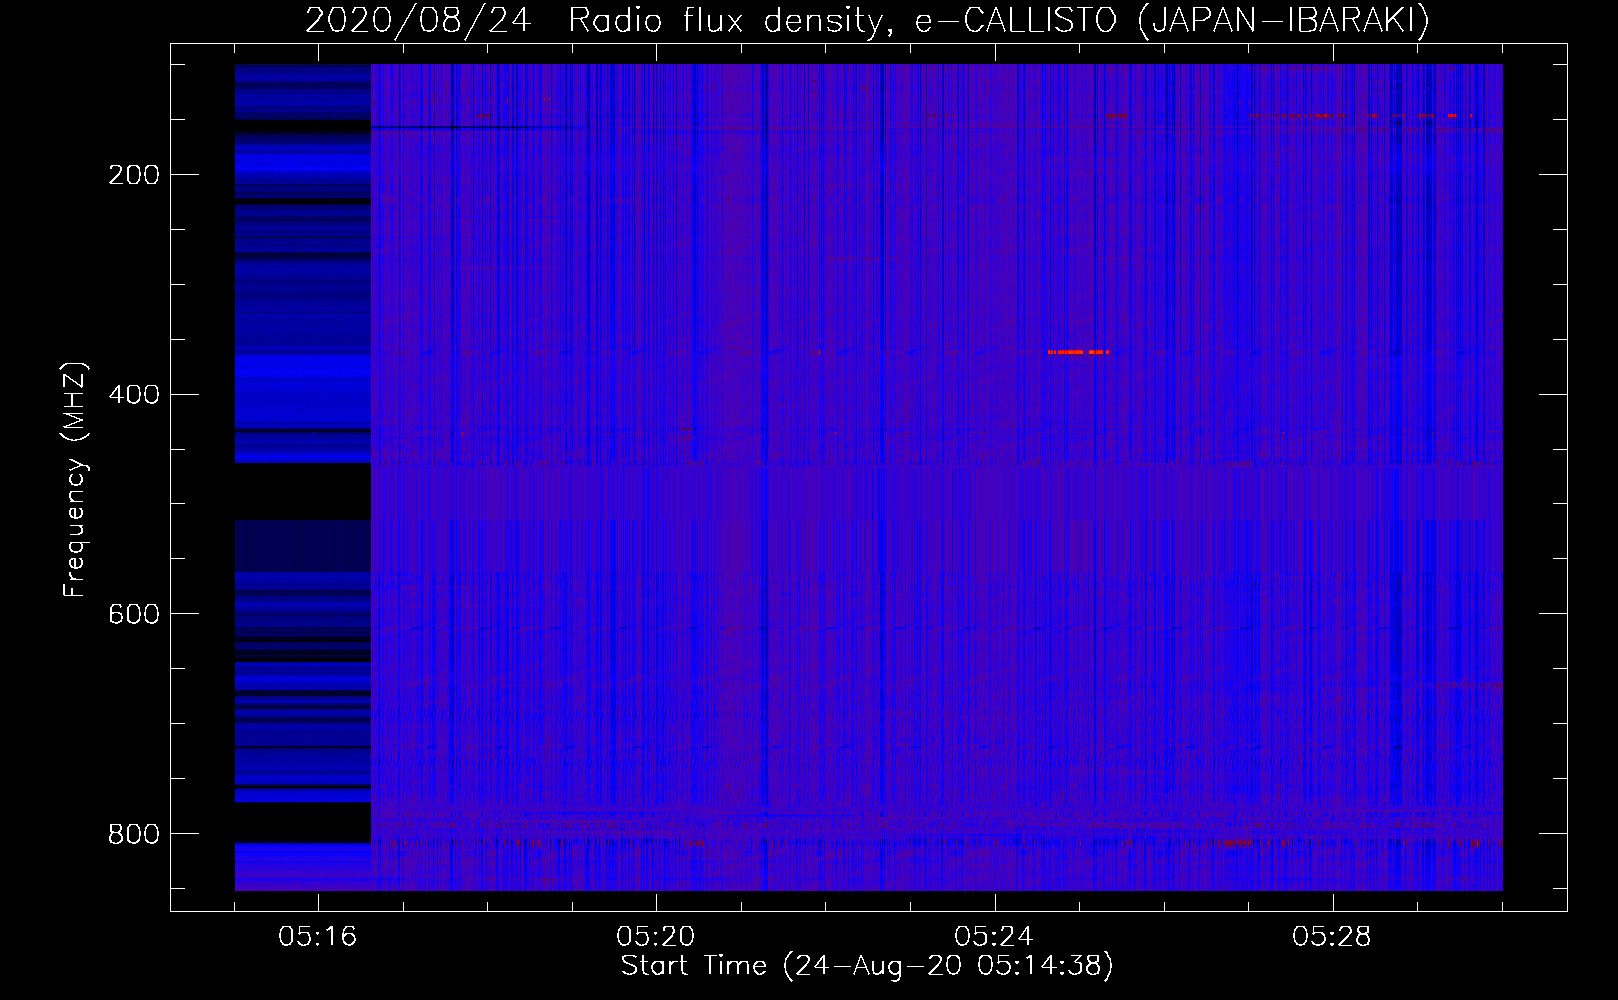This screenshot has width=1618, height=1000.
Task: Click the 600 frequency tick label
Action: (134, 614)
